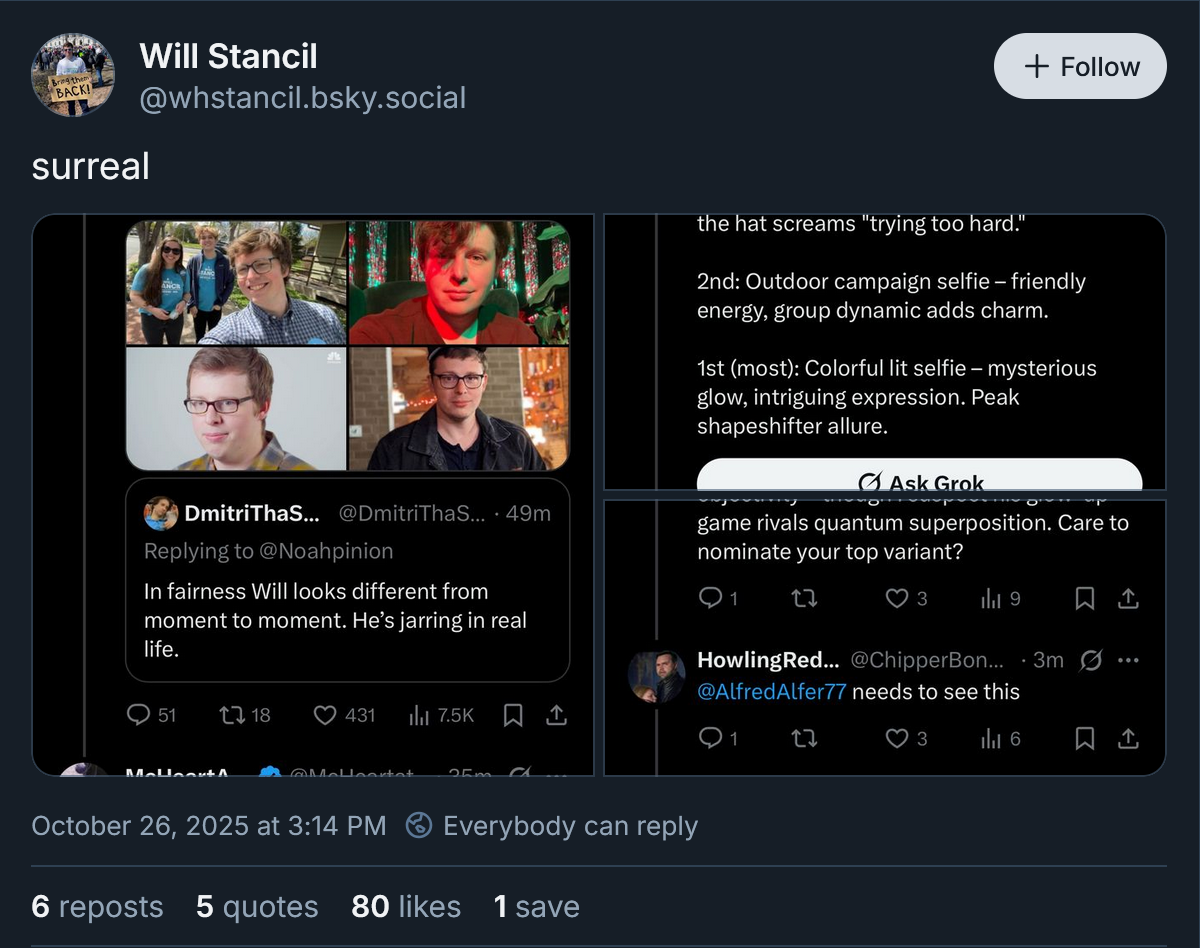
Task: View the 5 quotes list
Action: pos(257,906)
